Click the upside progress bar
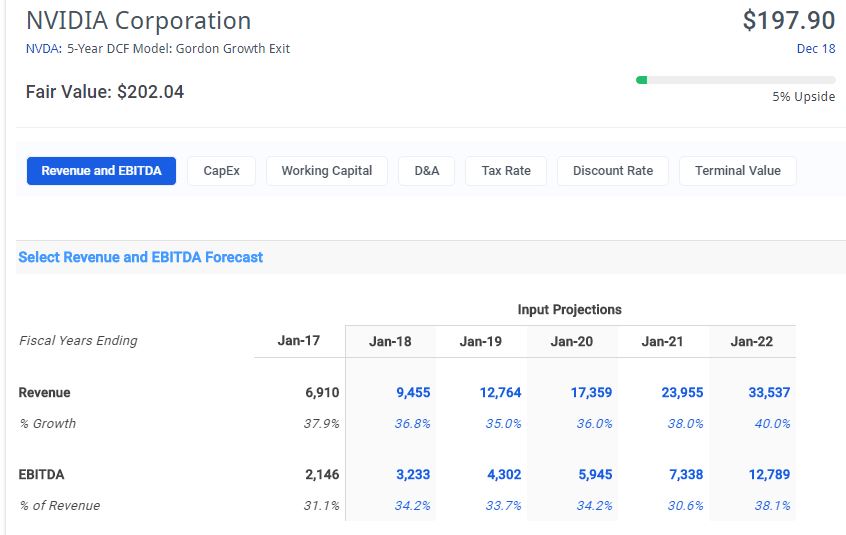The width and height of the screenshot is (846, 535). tap(735, 80)
